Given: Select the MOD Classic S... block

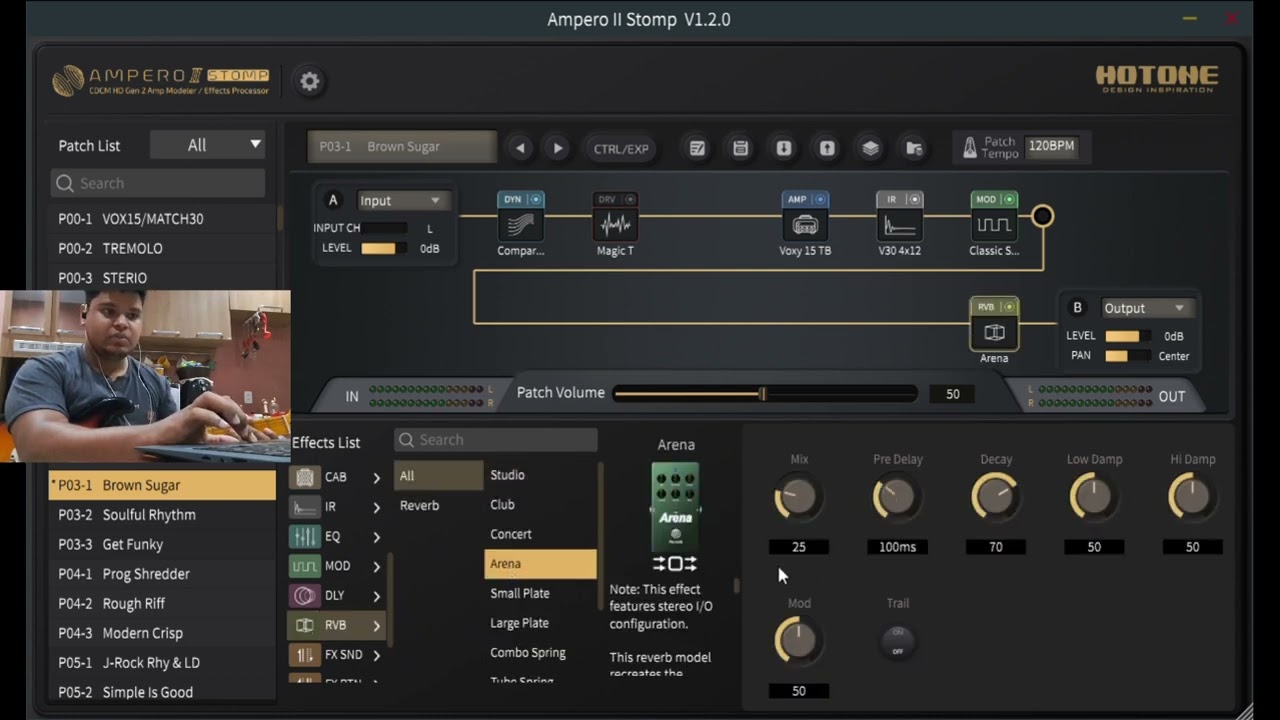Looking at the screenshot, I should (x=994, y=225).
